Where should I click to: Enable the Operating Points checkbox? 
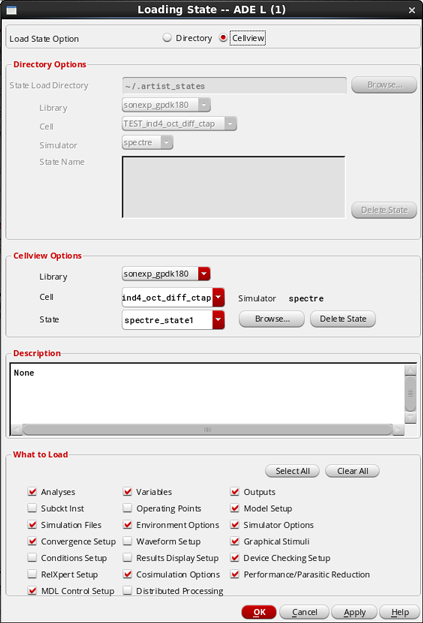(127, 508)
